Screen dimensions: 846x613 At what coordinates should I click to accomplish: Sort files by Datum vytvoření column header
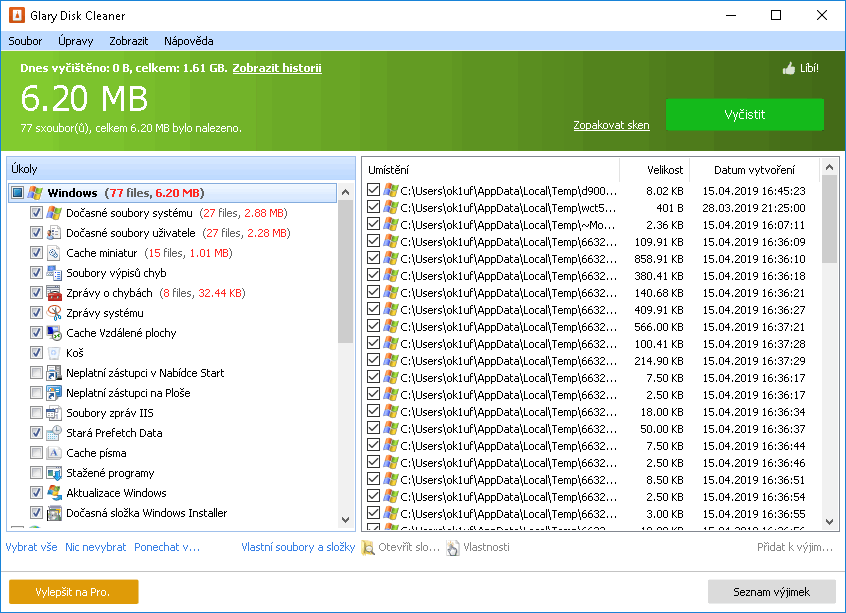754,170
